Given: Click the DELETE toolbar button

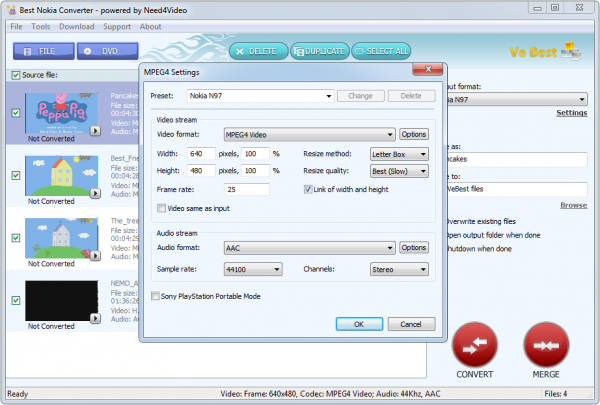Looking at the screenshot, I should (x=259, y=51).
